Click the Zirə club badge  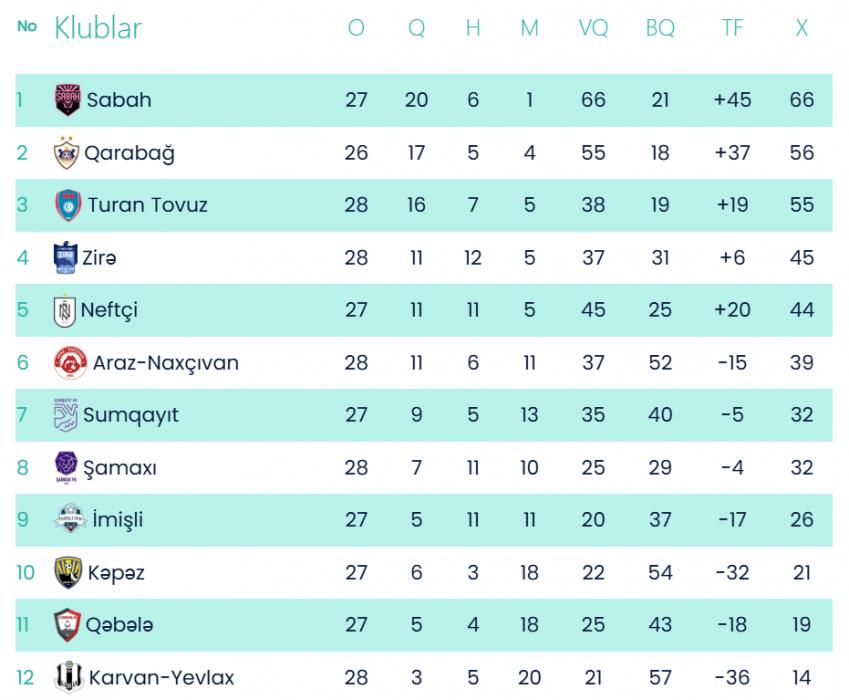(x=65, y=258)
